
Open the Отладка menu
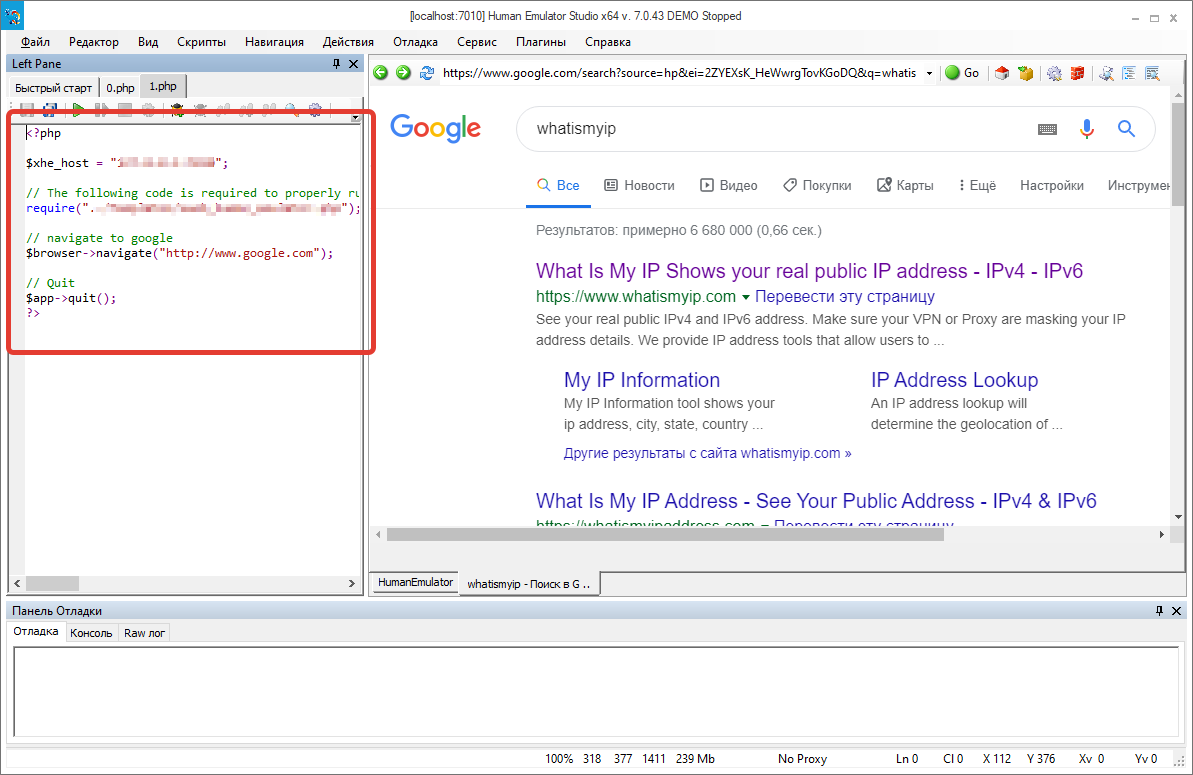[x=415, y=42]
